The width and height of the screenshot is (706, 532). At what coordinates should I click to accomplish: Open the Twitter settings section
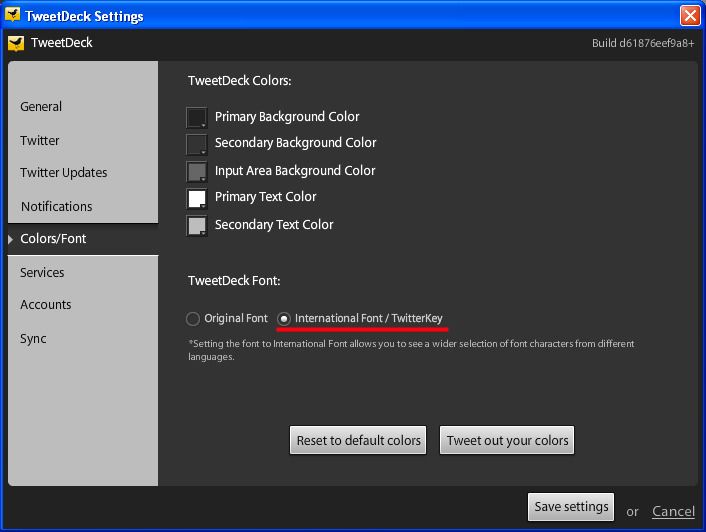point(40,140)
